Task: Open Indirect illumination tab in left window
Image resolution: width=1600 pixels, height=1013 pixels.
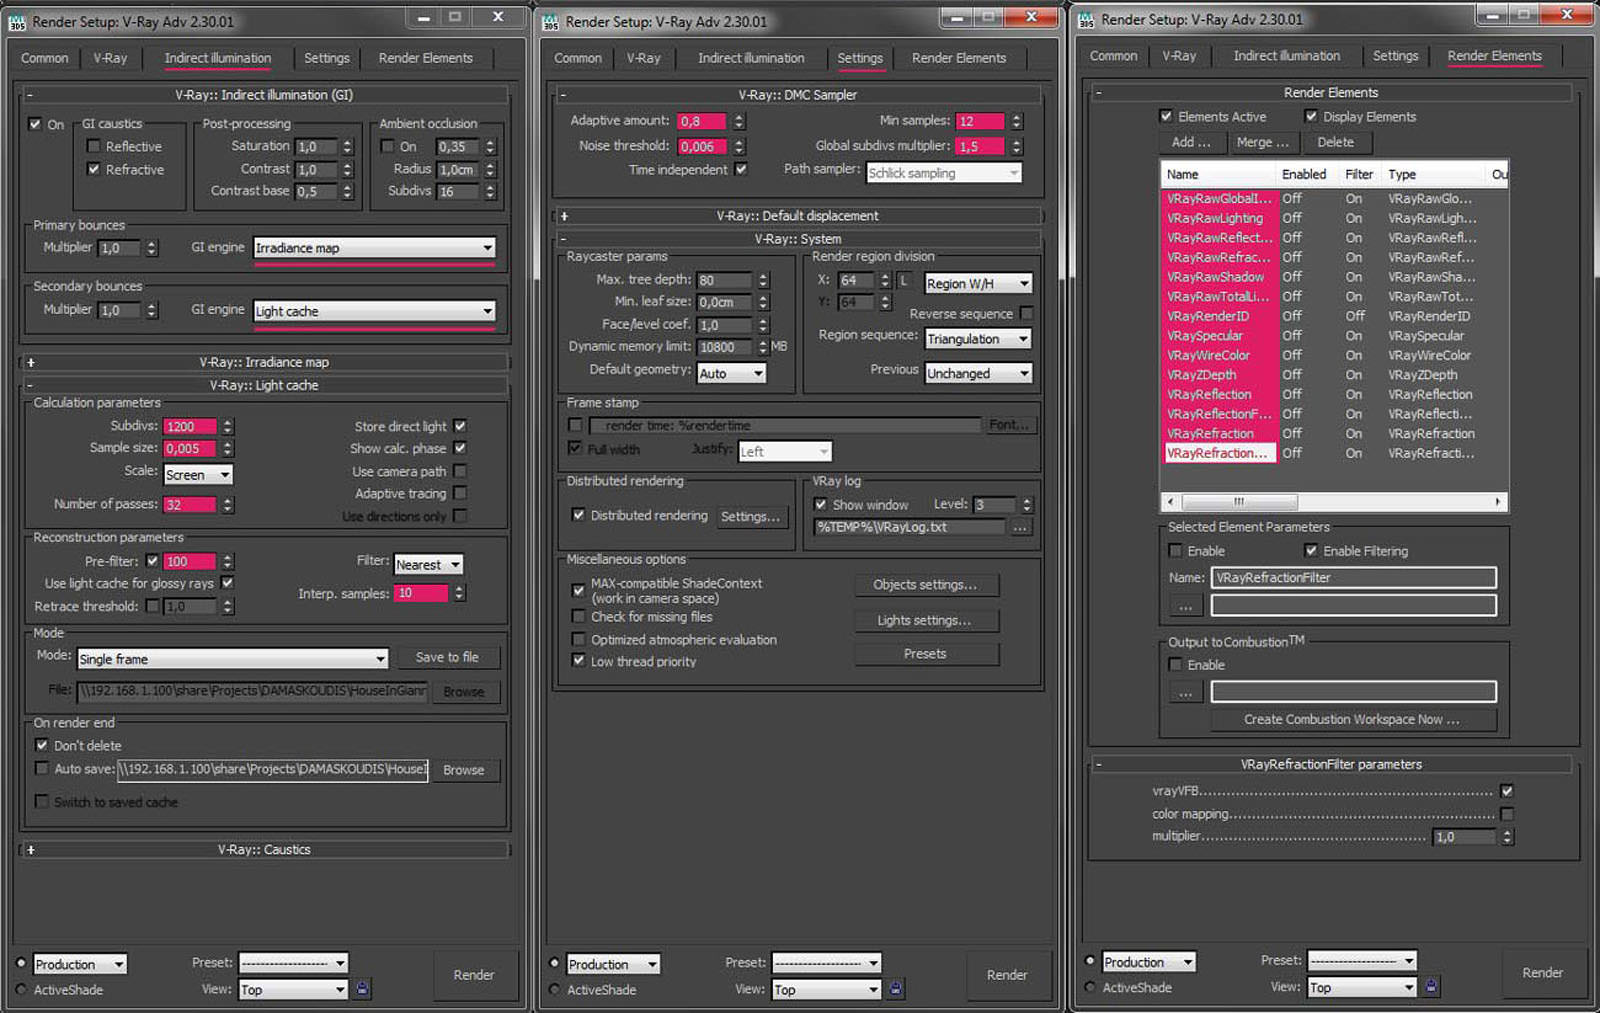Action: coord(218,58)
